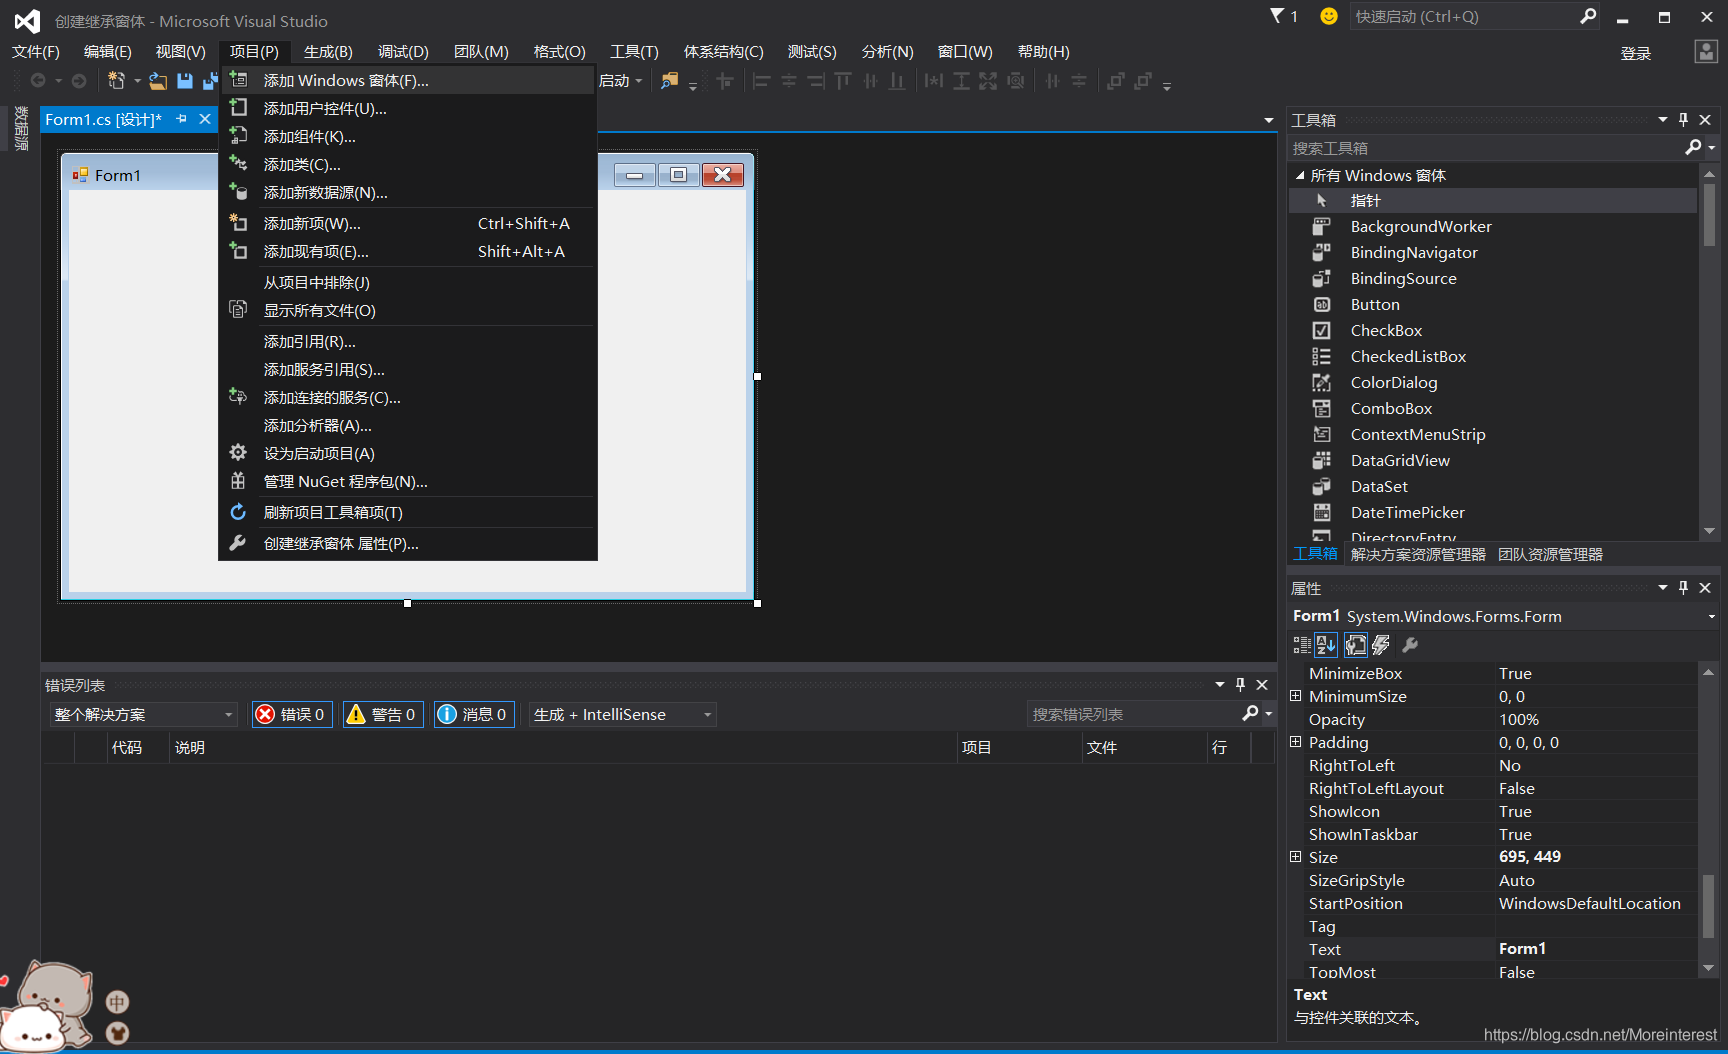Viewport: 1728px width, 1054px height.
Task: Click the quick launch search magnifier
Action: click(x=1588, y=16)
